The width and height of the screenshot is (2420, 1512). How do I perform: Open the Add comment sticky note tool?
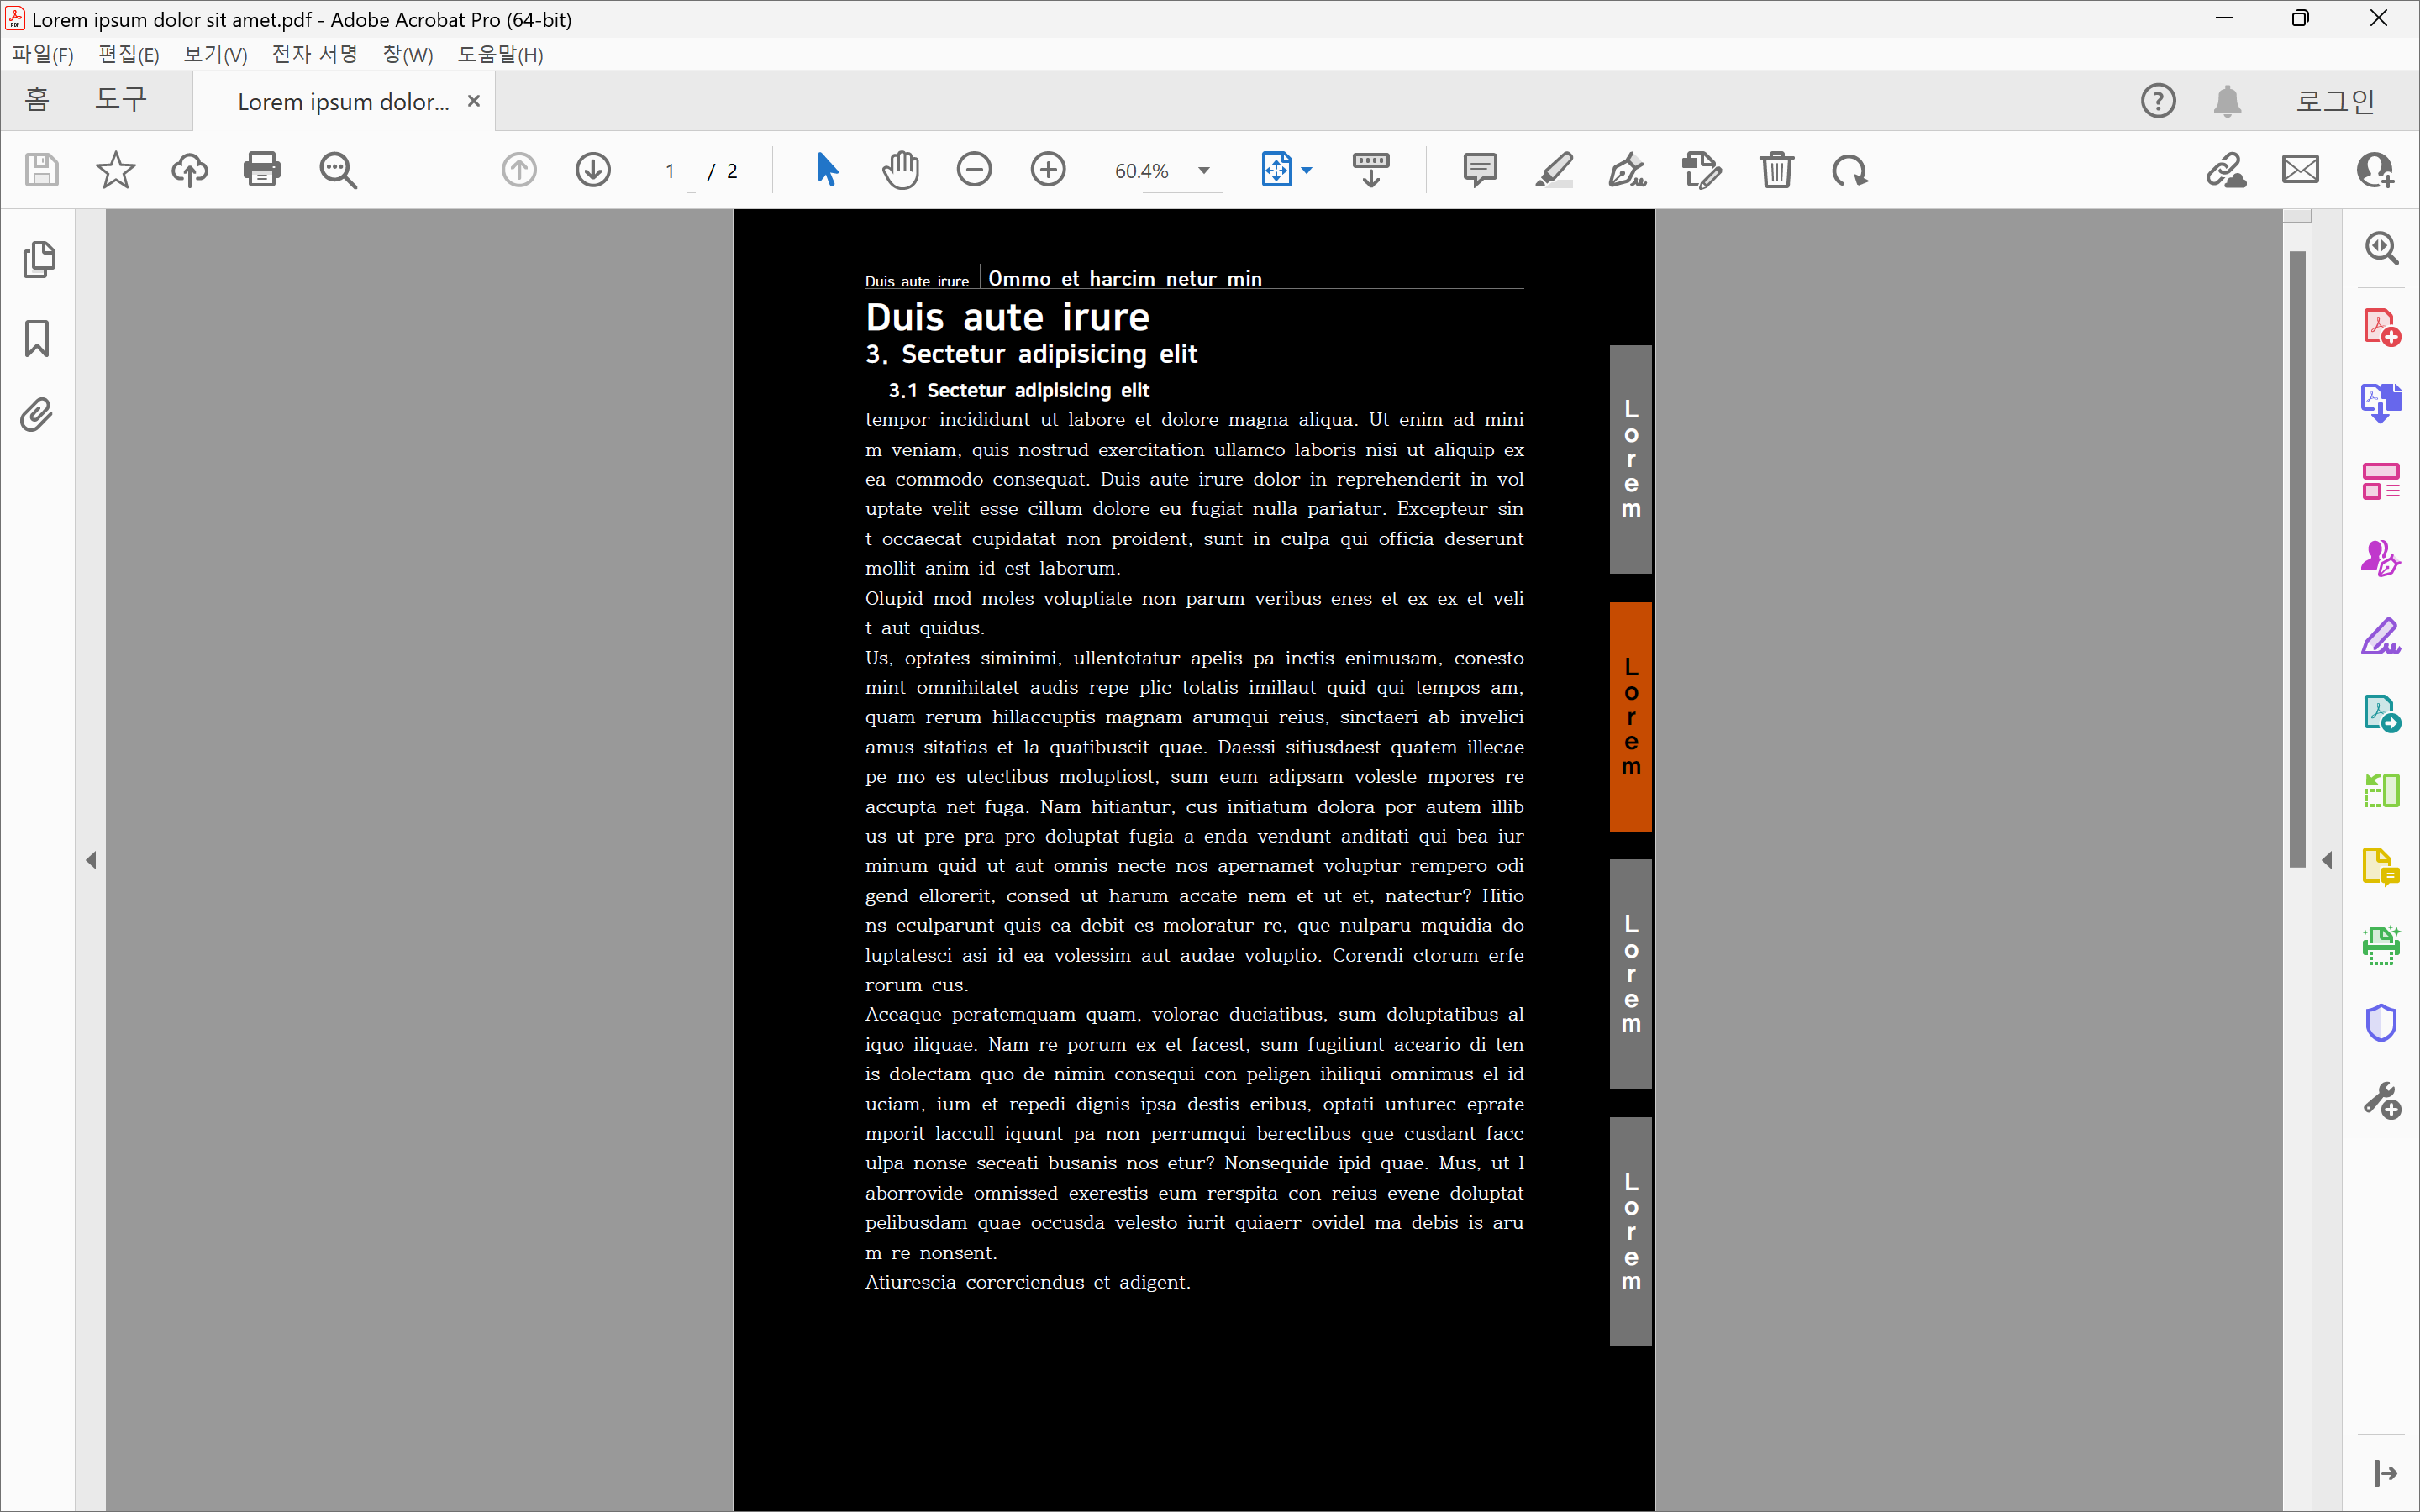pyautogui.click(x=1479, y=170)
